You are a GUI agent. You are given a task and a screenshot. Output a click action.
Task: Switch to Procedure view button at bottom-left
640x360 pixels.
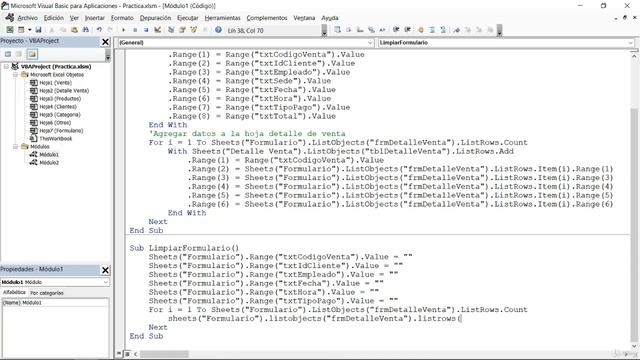119,354
